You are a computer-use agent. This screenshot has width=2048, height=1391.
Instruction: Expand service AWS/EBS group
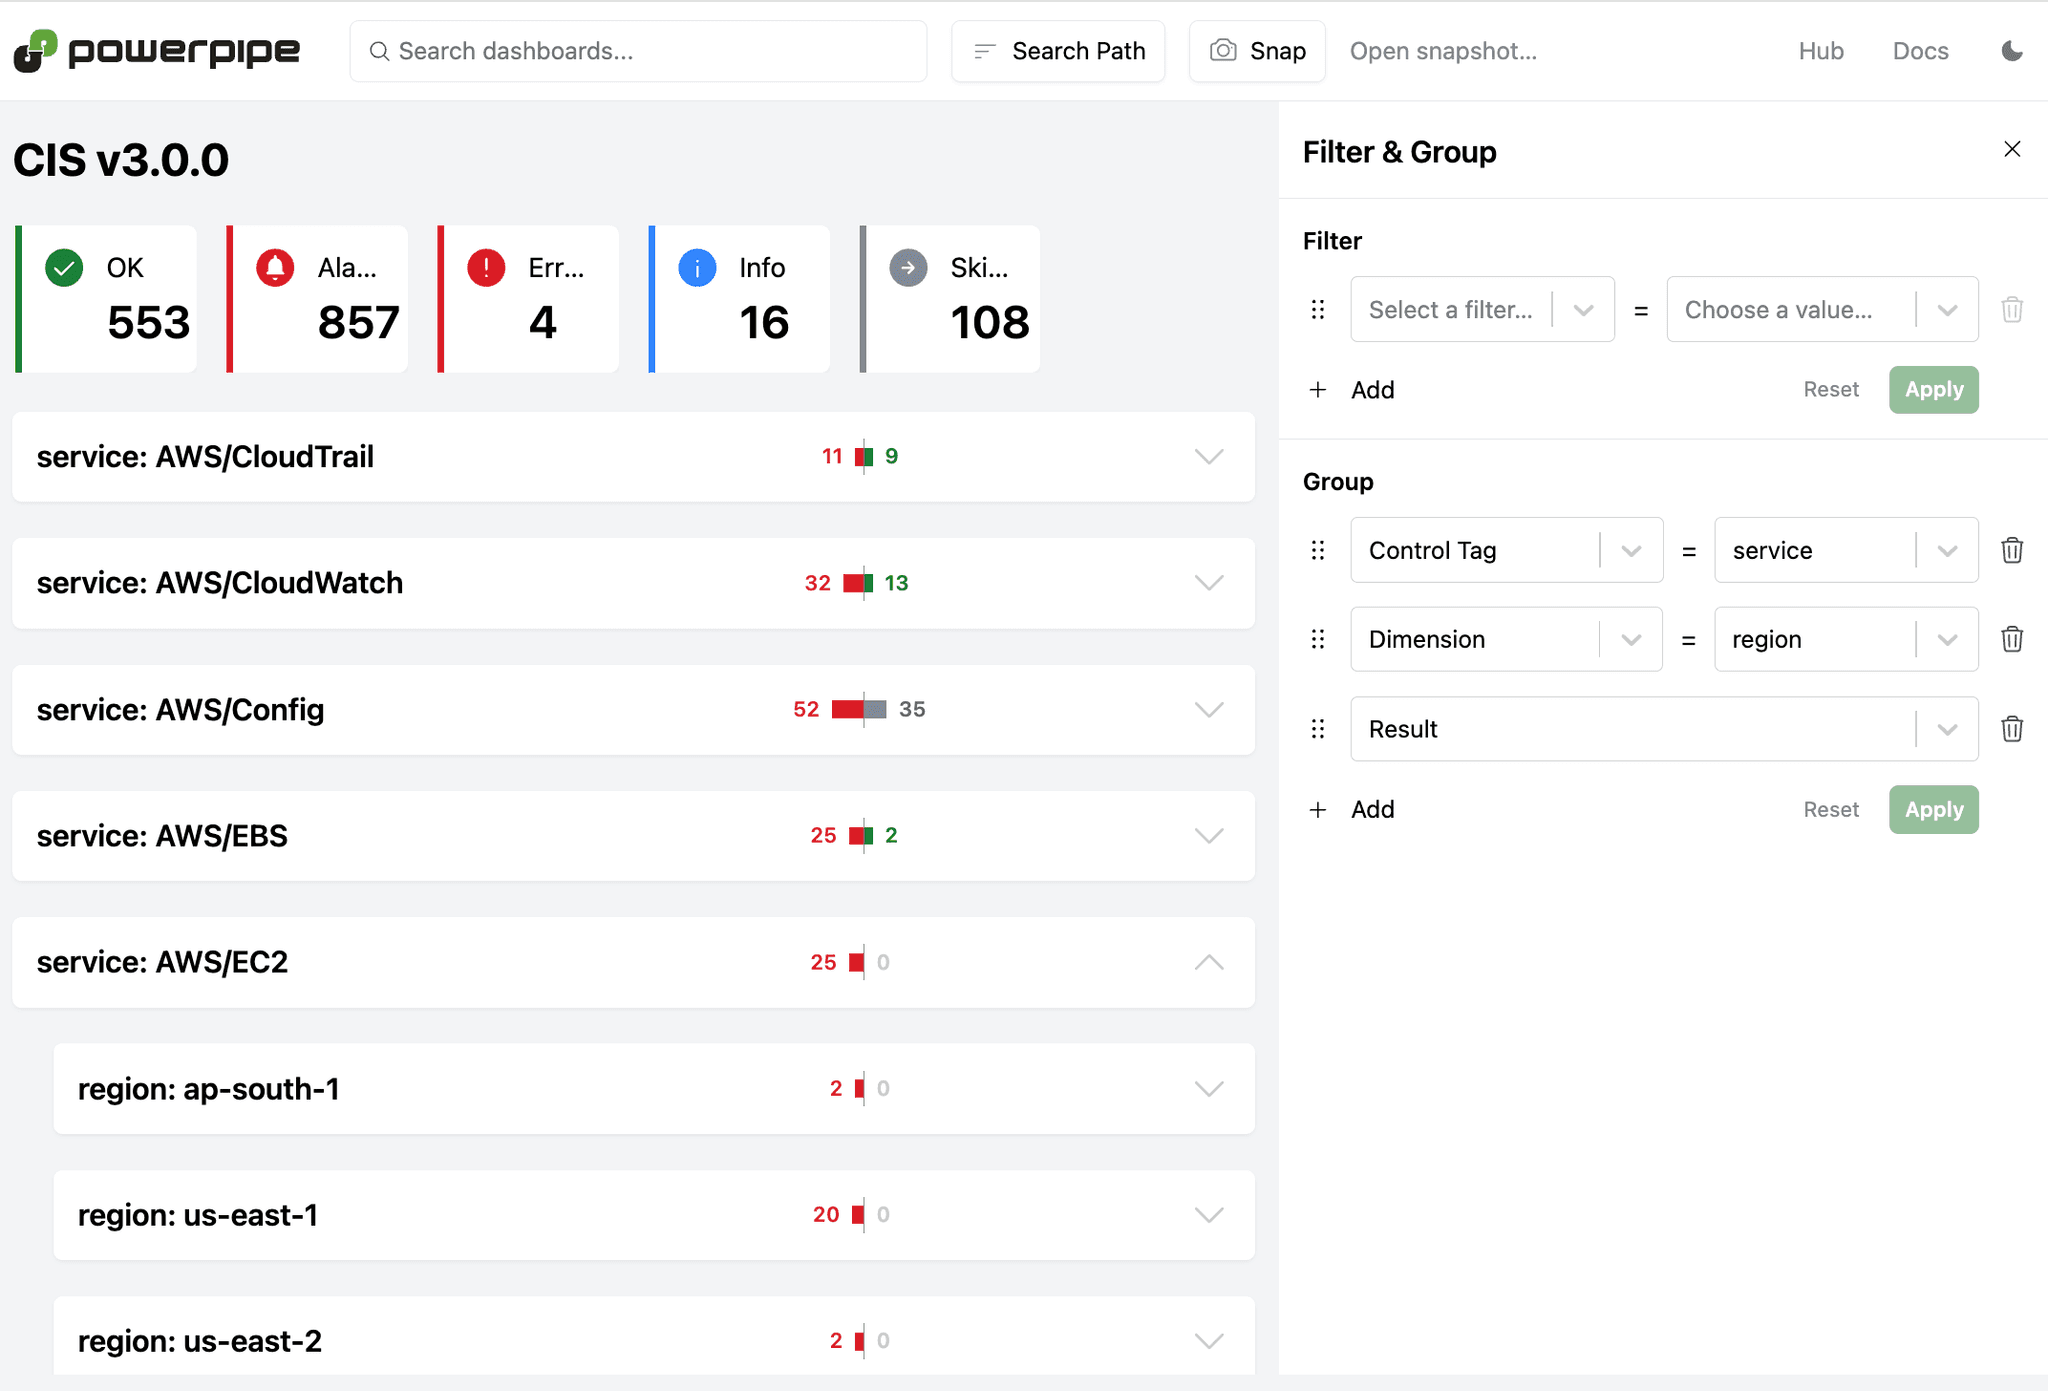1209,836
